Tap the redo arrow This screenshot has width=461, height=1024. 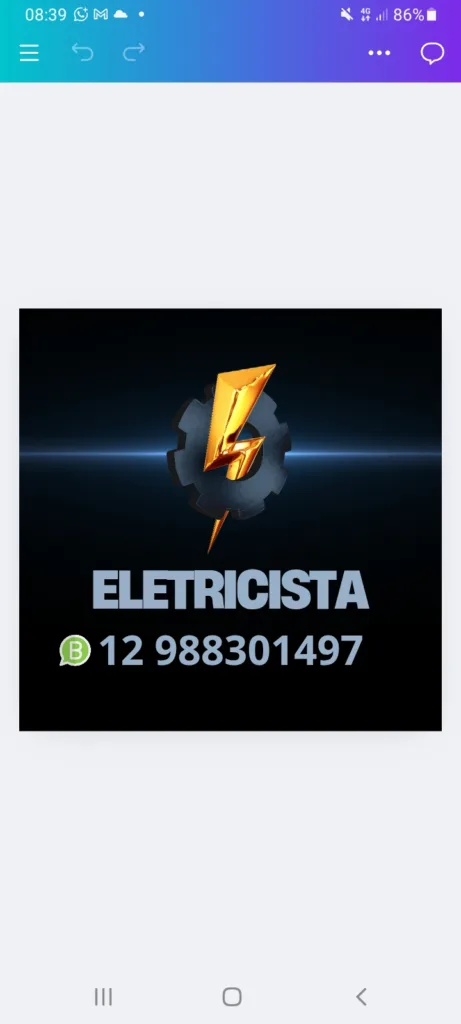(x=134, y=52)
